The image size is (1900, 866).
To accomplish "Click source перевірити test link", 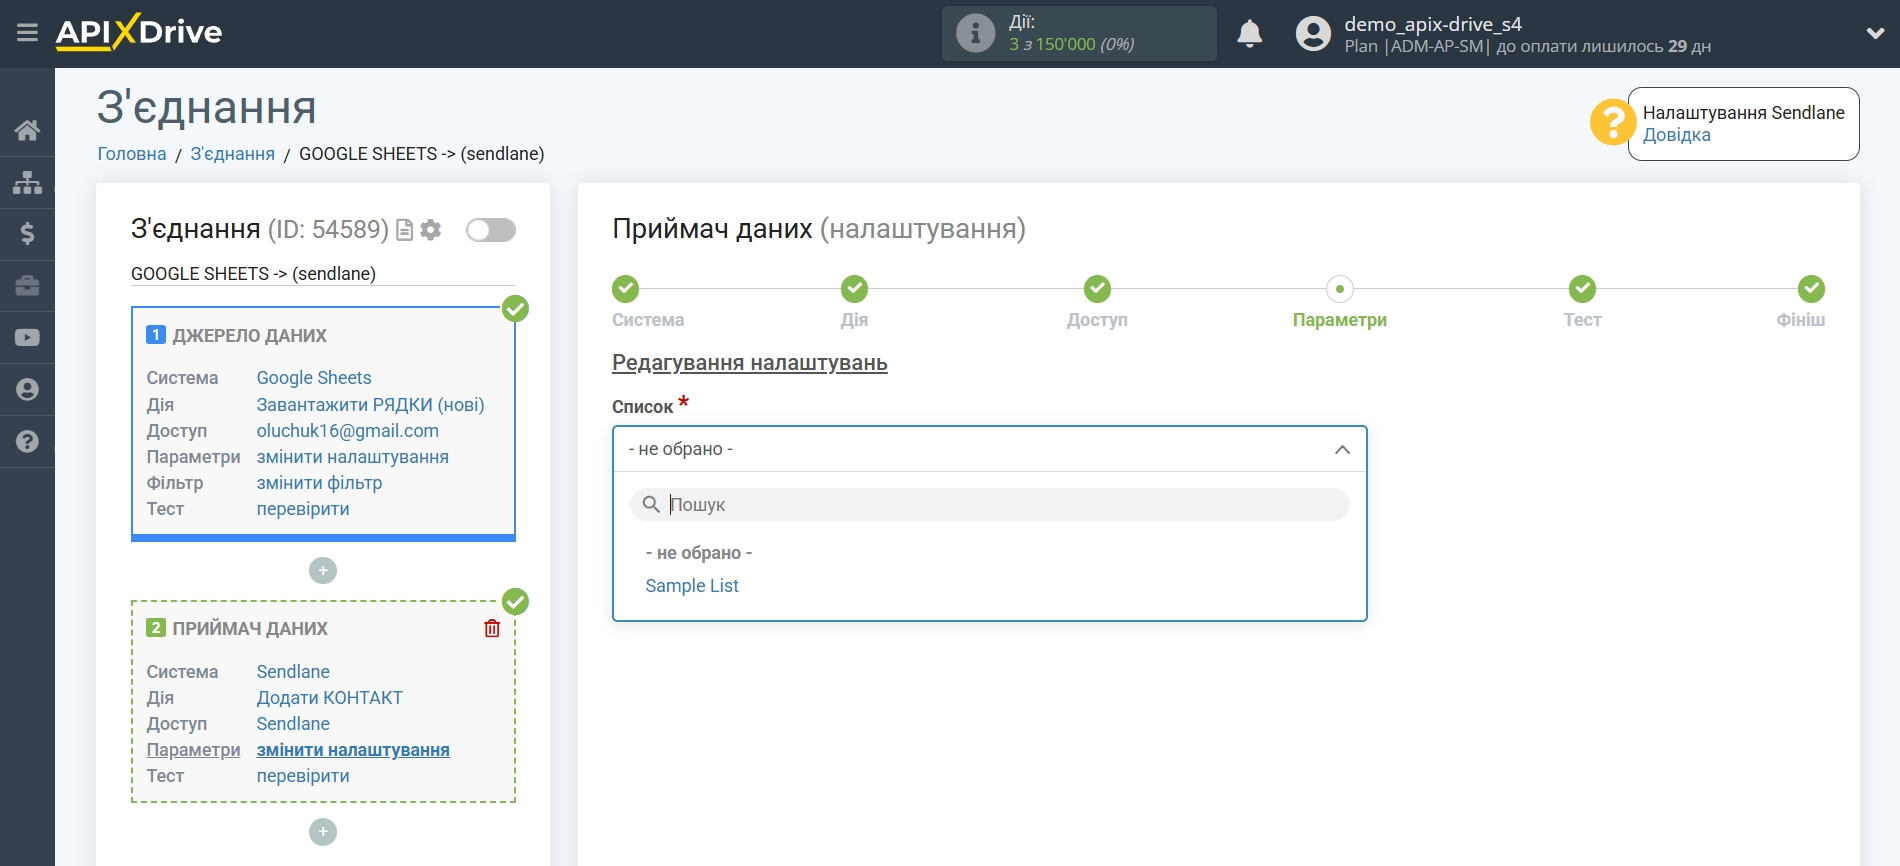I will click(303, 509).
